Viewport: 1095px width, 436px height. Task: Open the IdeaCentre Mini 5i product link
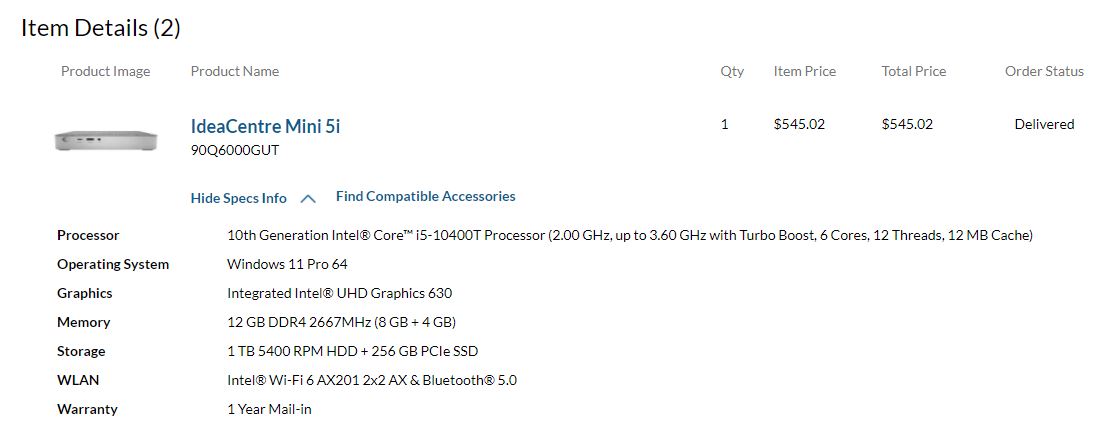(265, 126)
